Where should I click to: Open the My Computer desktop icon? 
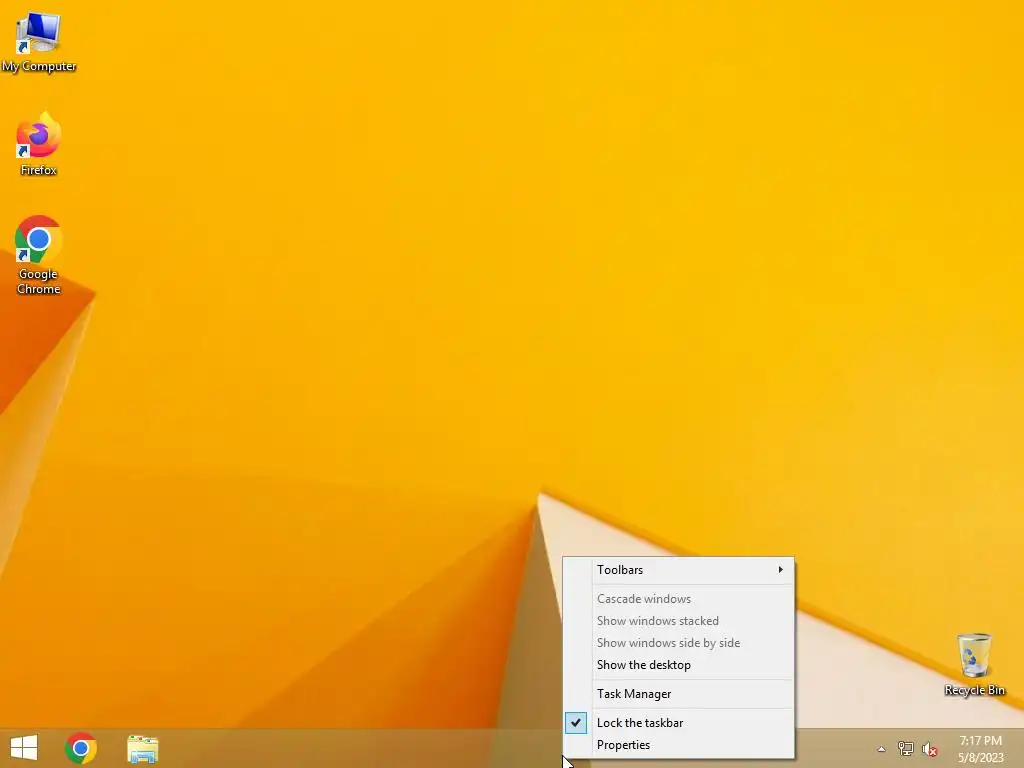[x=39, y=42]
